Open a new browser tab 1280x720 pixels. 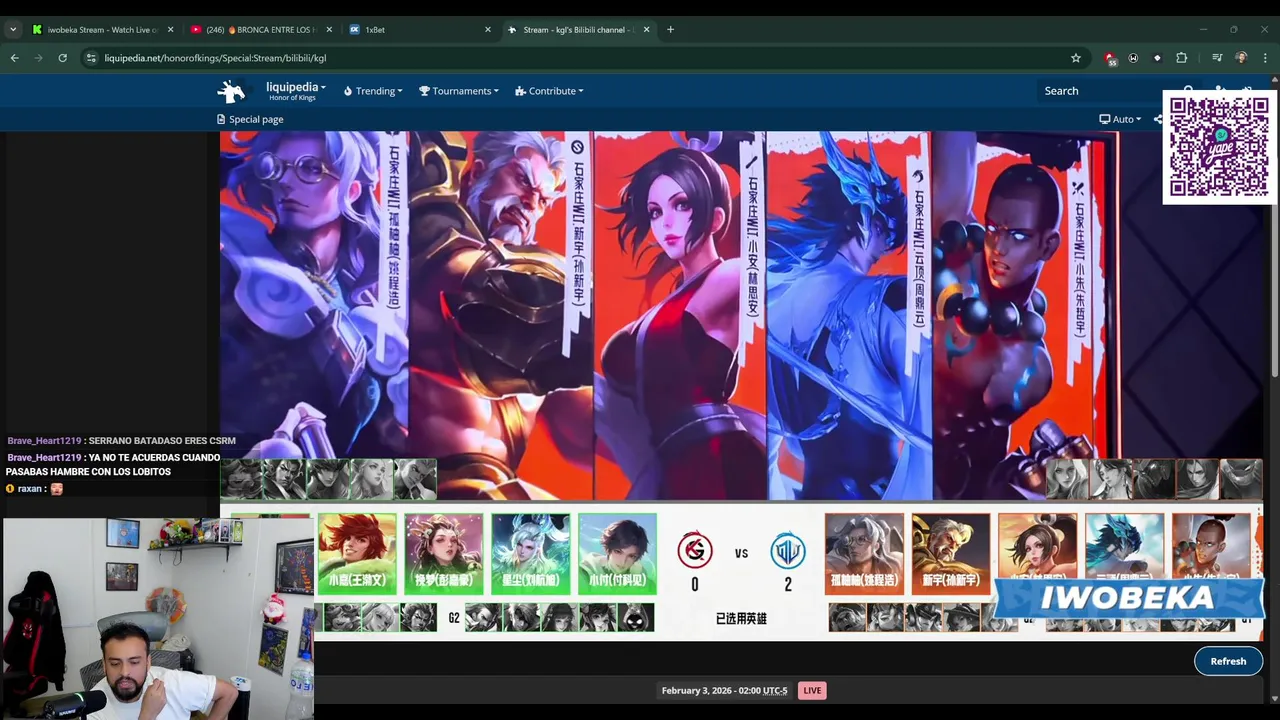coord(670,30)
